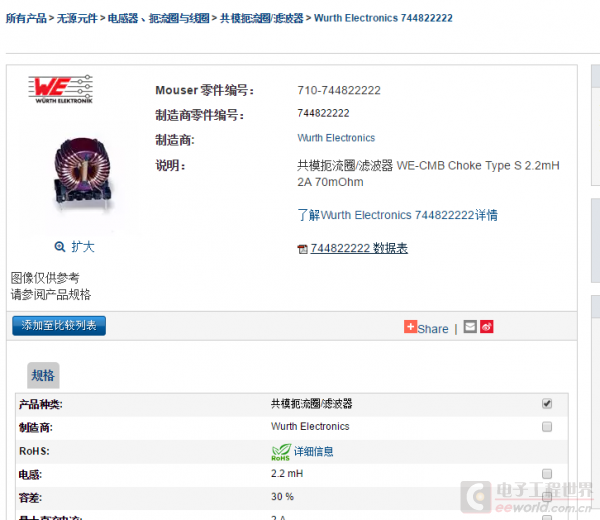The image size is (600, 520).
Task: Click the magnifier enlarge icon
Action: 60,247
